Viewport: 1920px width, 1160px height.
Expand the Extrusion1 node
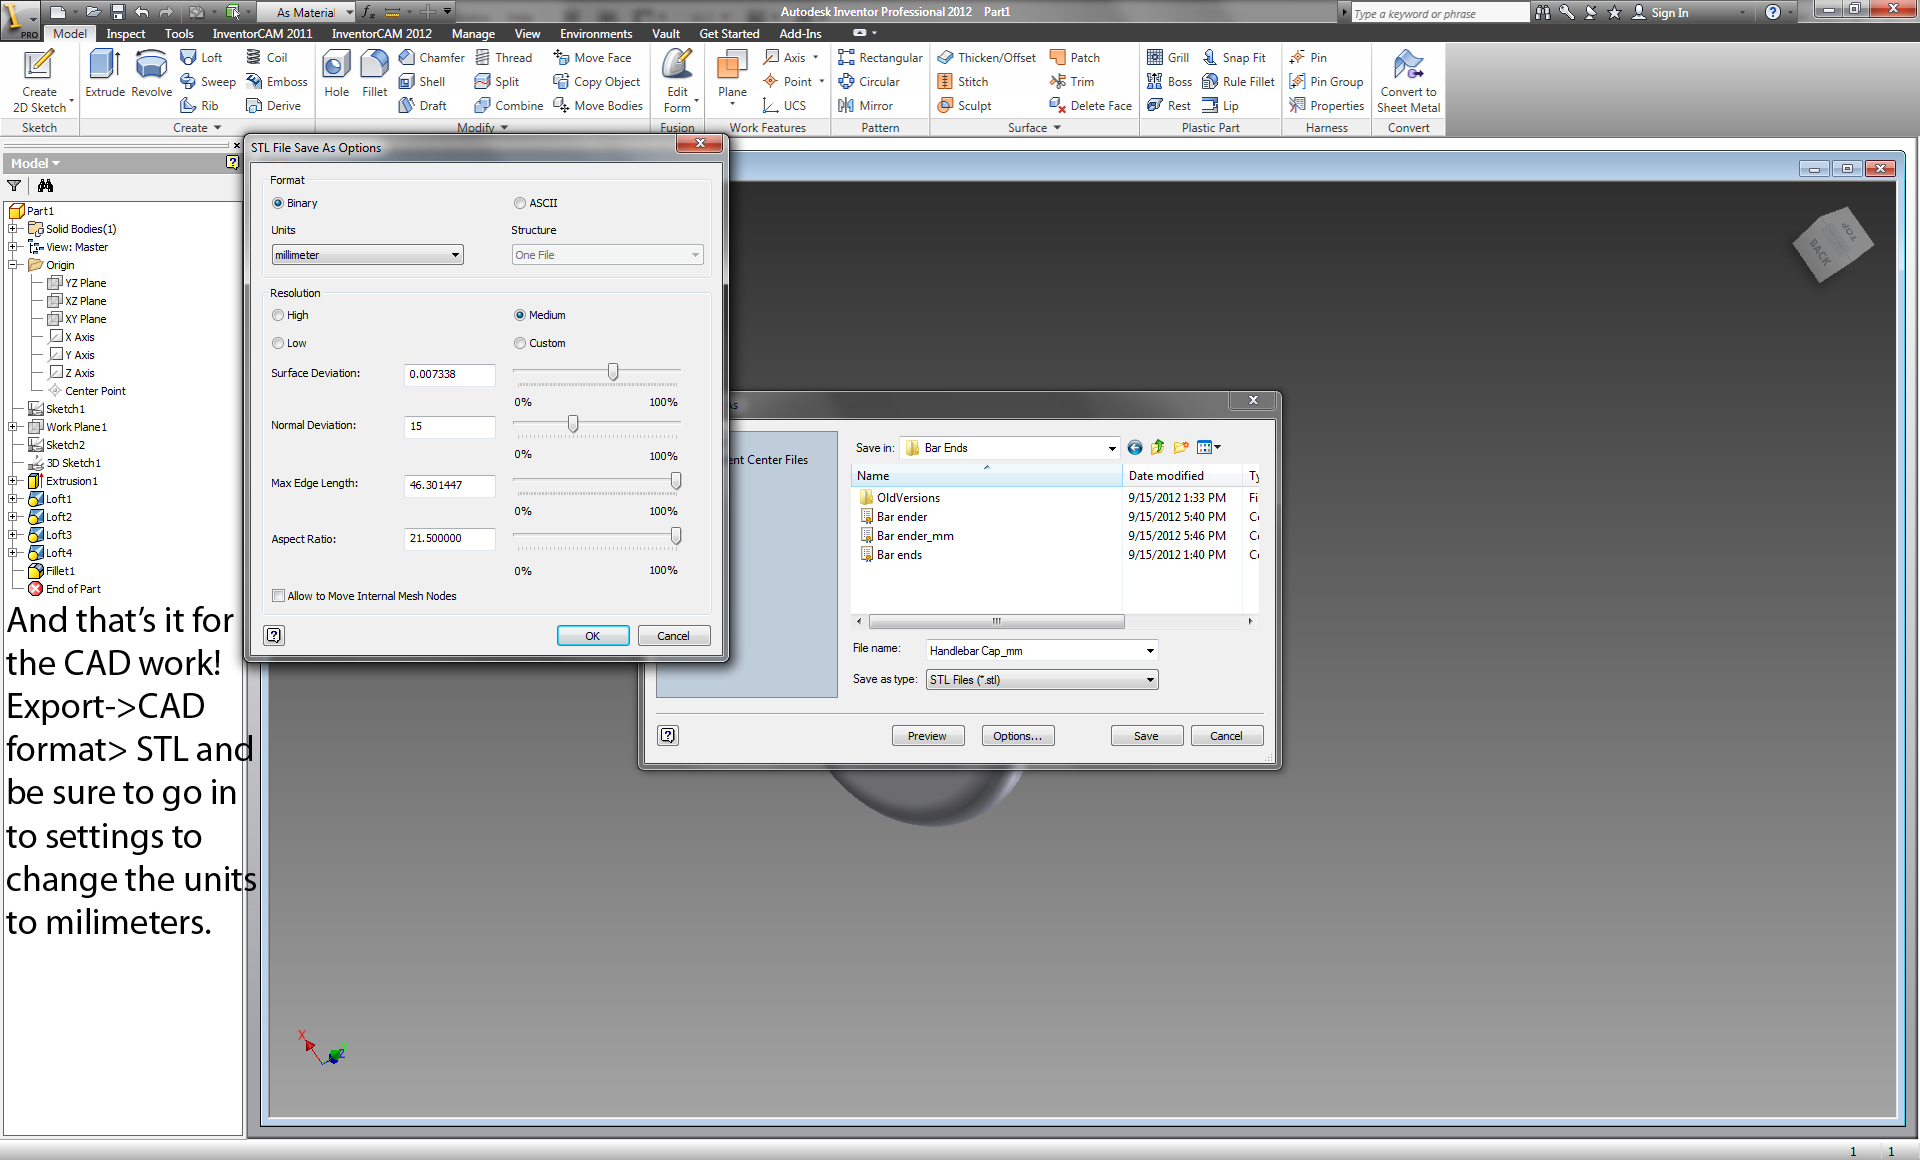click(13, 481)
